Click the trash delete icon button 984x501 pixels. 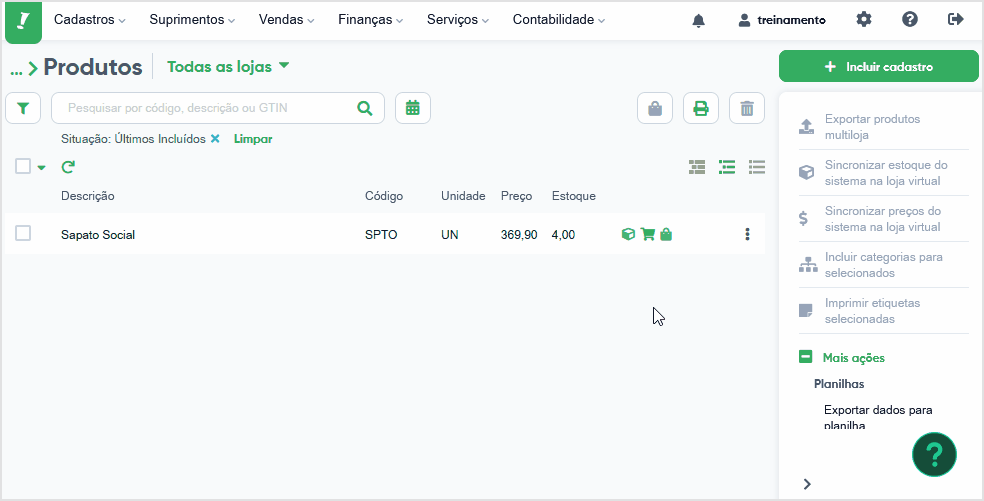(747, 108)
